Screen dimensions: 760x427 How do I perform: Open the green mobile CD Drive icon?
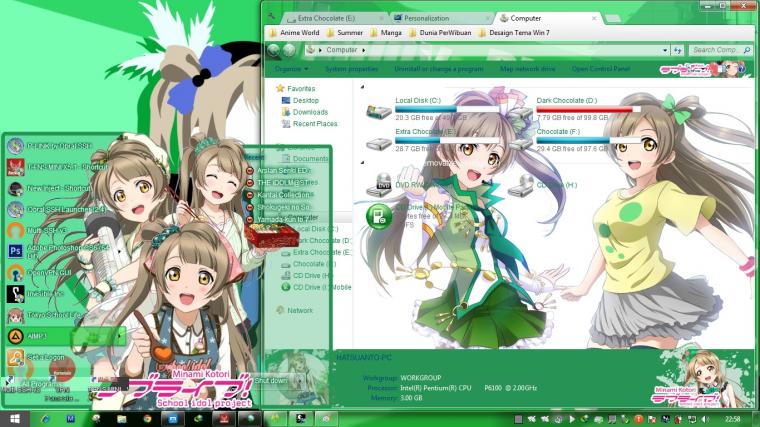point(379,216)
